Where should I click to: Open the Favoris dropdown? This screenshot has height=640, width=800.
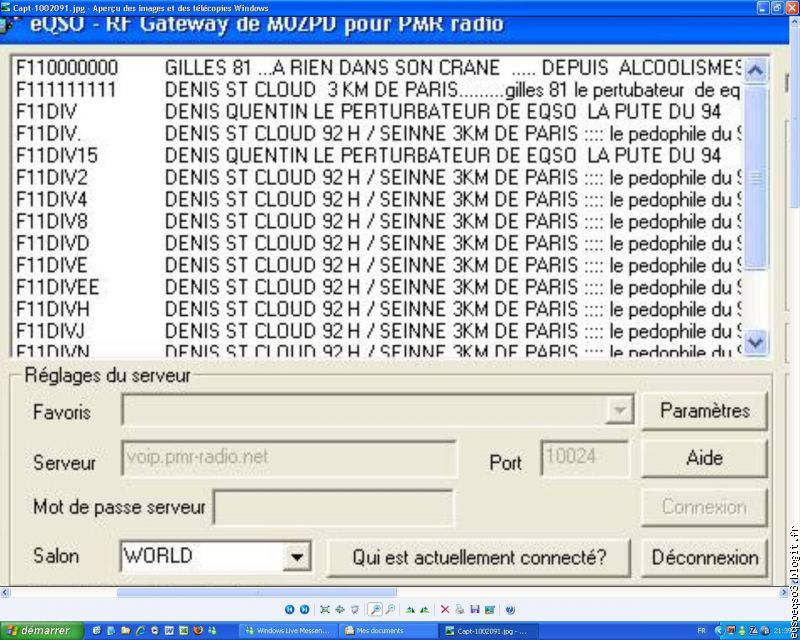[x=619, y=410]
